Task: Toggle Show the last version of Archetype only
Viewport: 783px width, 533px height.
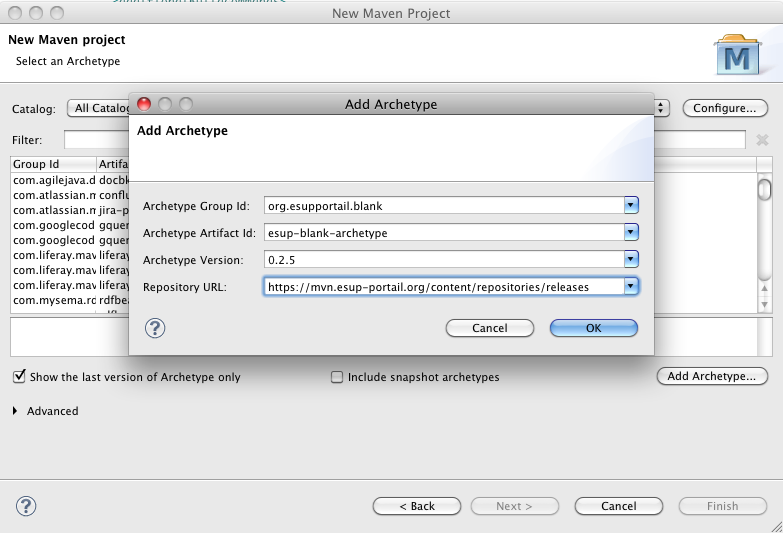Action: (x=19, y=377)
